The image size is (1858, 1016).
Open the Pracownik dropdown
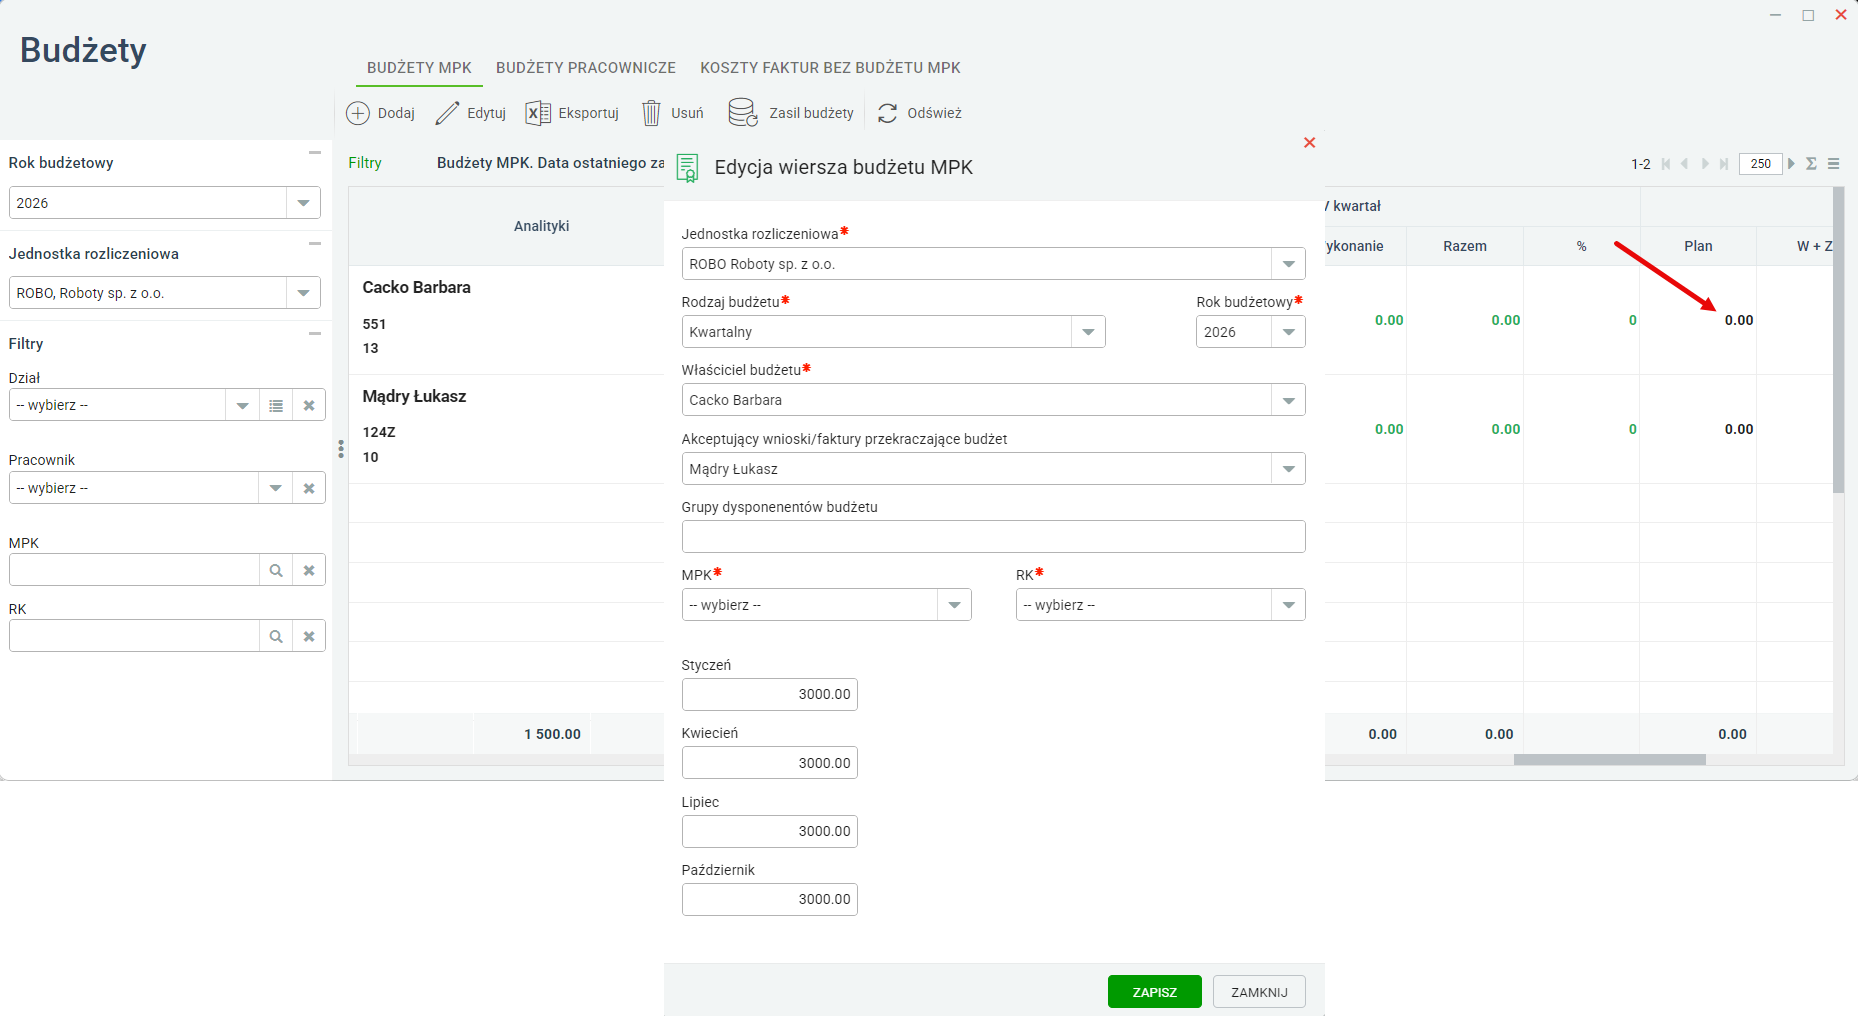click(x=275, y=488)
